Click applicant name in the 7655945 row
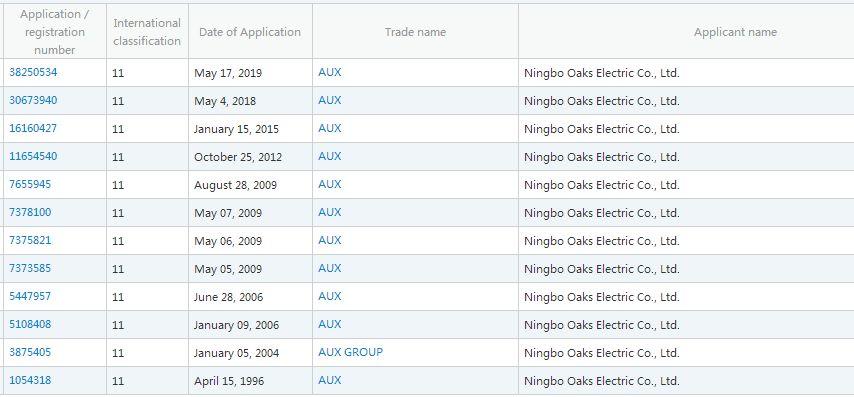 tap(602, 185)
